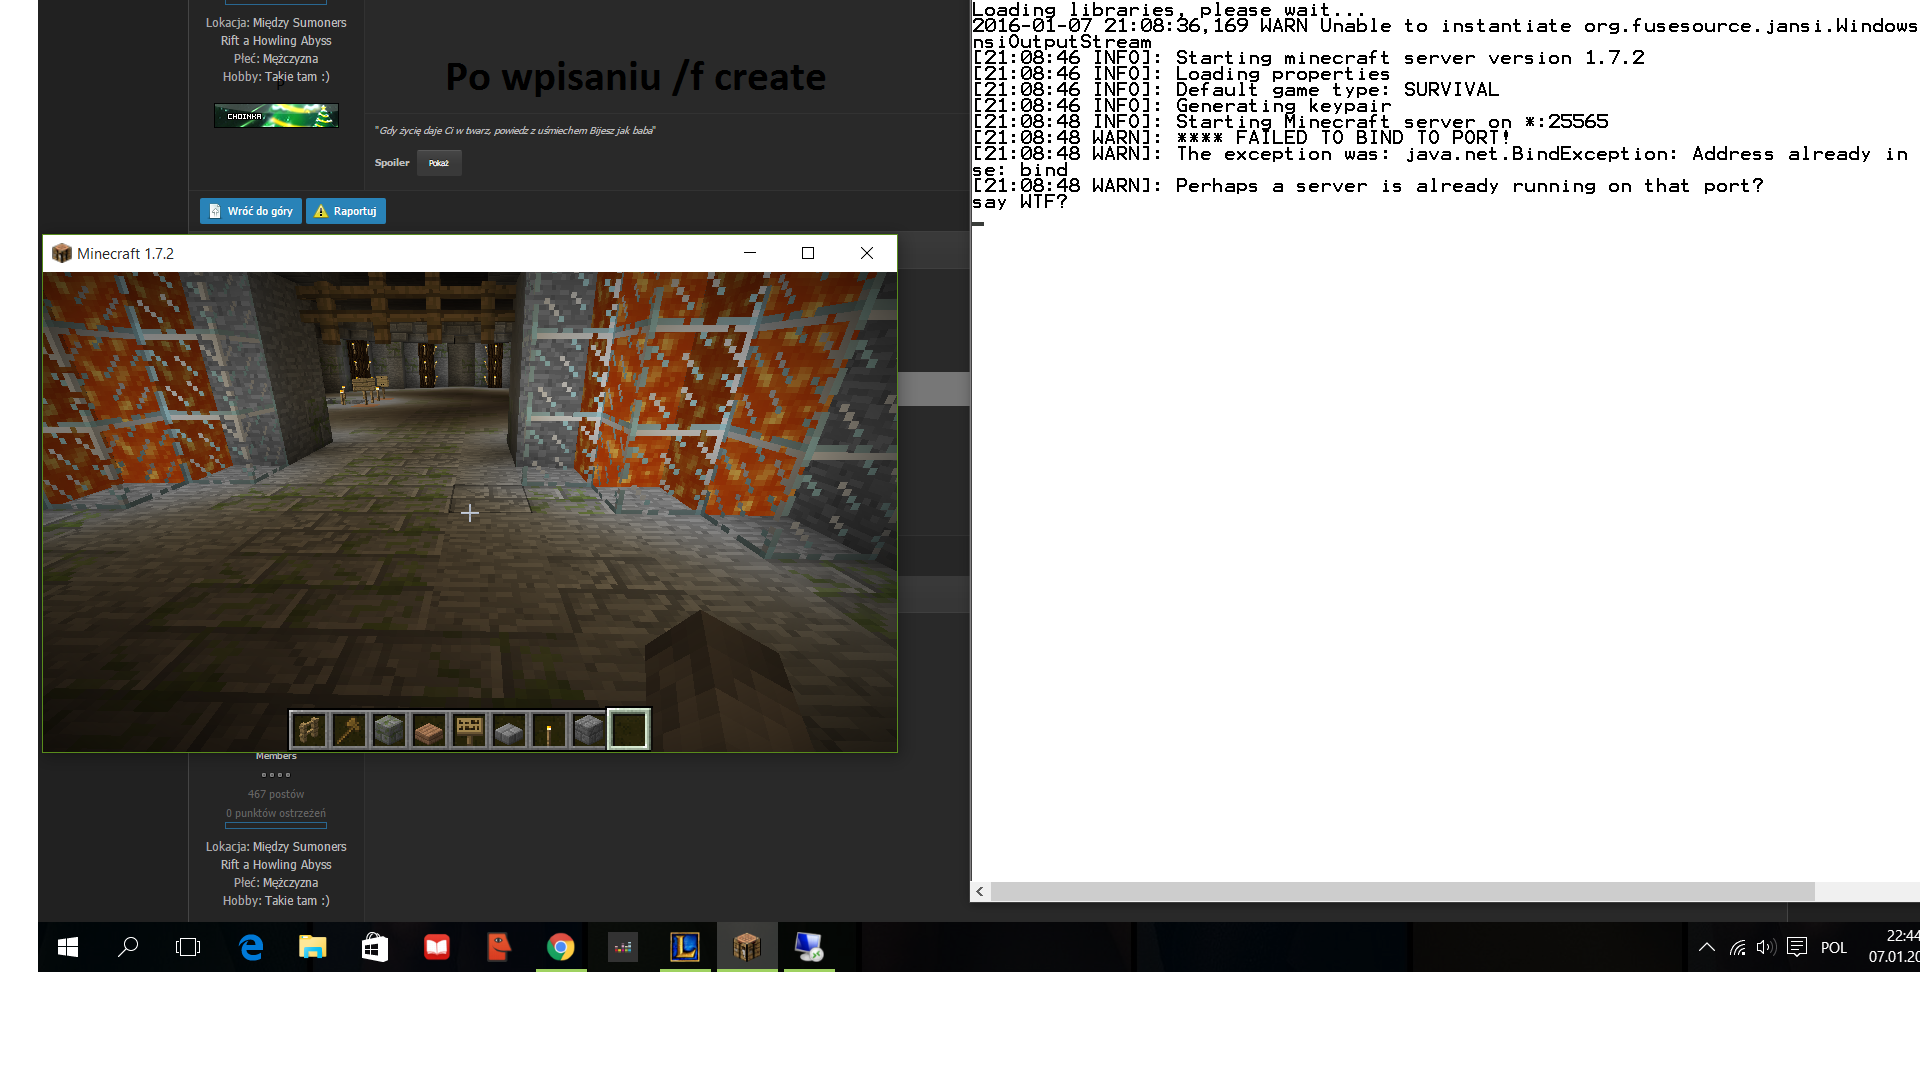Click upper 'Hobby: Takie tam :)' profile text
Viewport: 1920px width, 1080px height.
276,77
